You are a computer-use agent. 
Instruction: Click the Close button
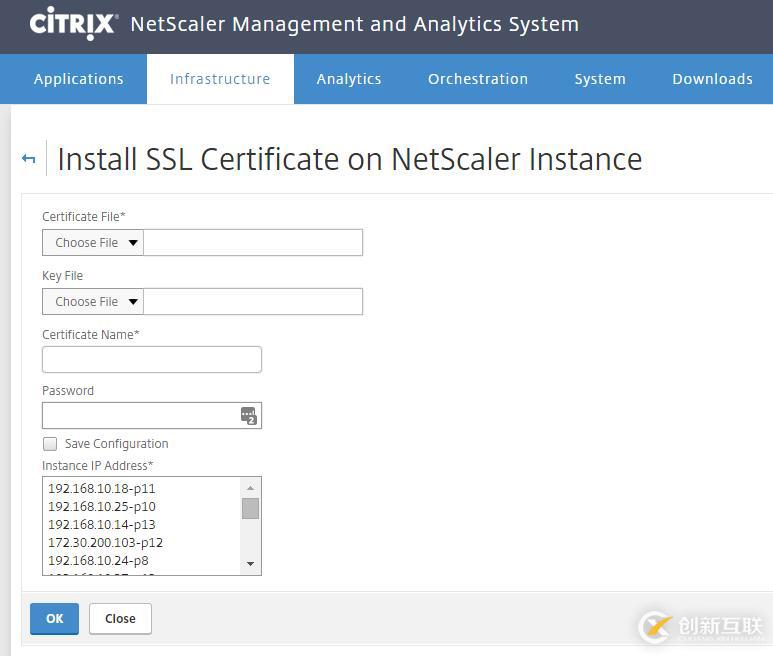pos(120,619)
